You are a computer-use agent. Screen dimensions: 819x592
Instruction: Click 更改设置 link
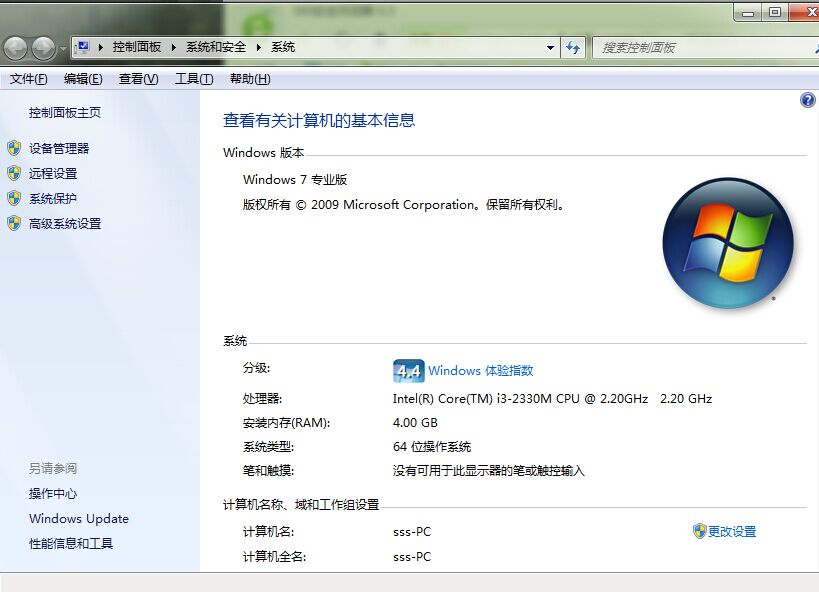(732, 531)
